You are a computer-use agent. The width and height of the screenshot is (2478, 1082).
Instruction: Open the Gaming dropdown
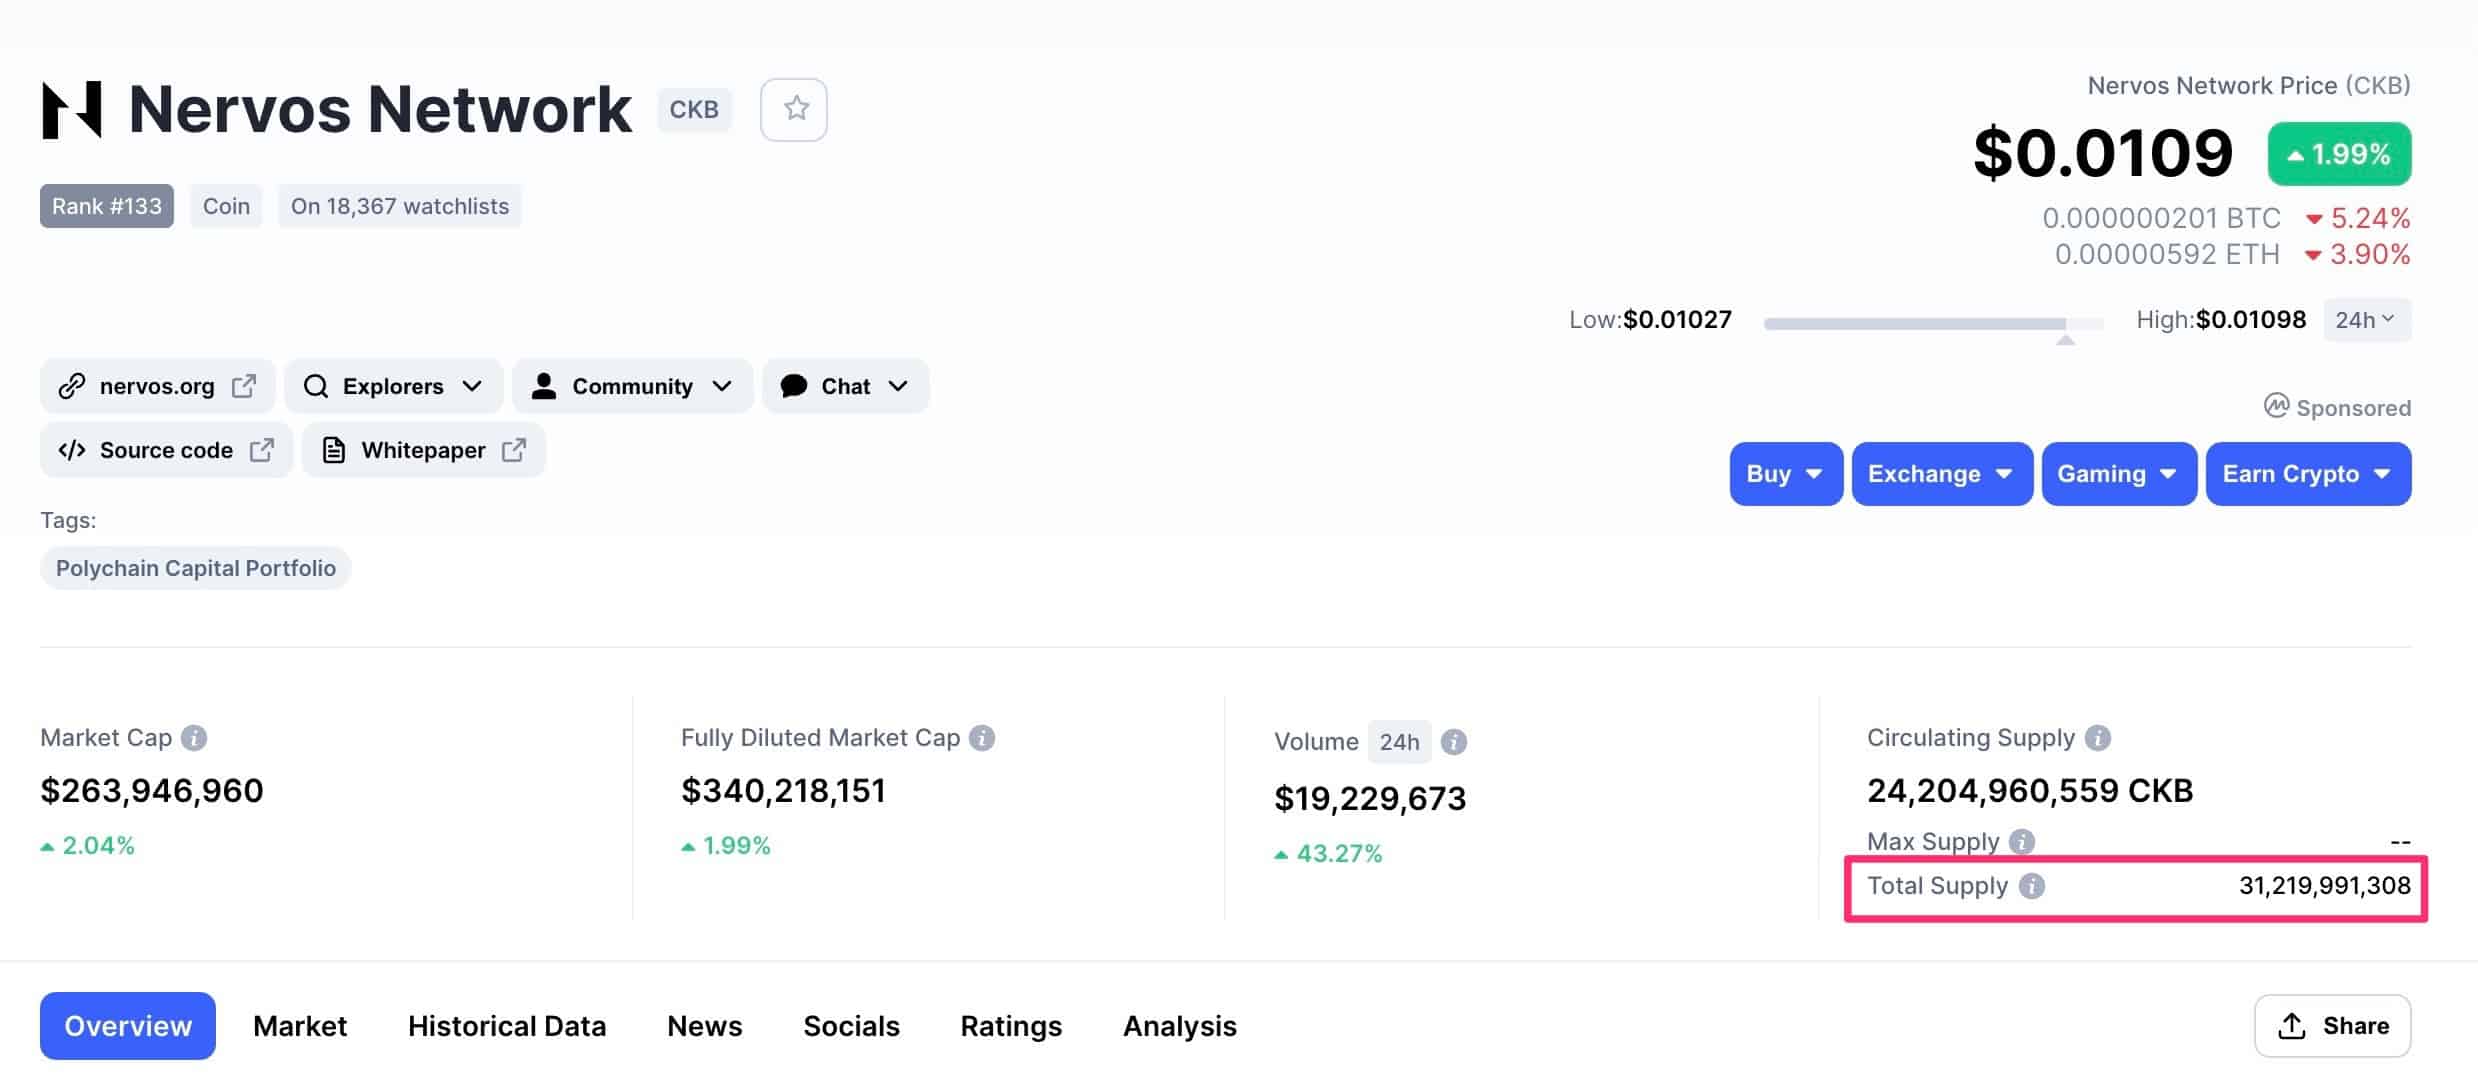[x=2119, y=474]
